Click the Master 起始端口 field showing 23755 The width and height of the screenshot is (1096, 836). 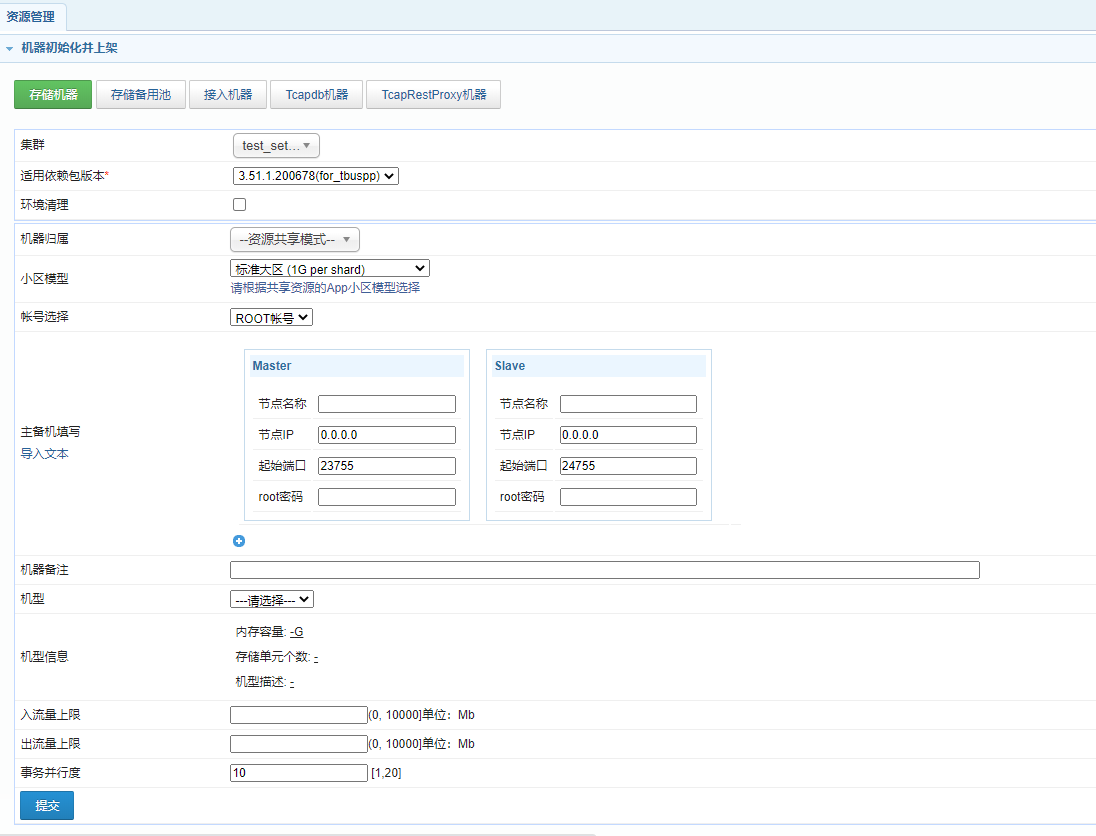387,466
